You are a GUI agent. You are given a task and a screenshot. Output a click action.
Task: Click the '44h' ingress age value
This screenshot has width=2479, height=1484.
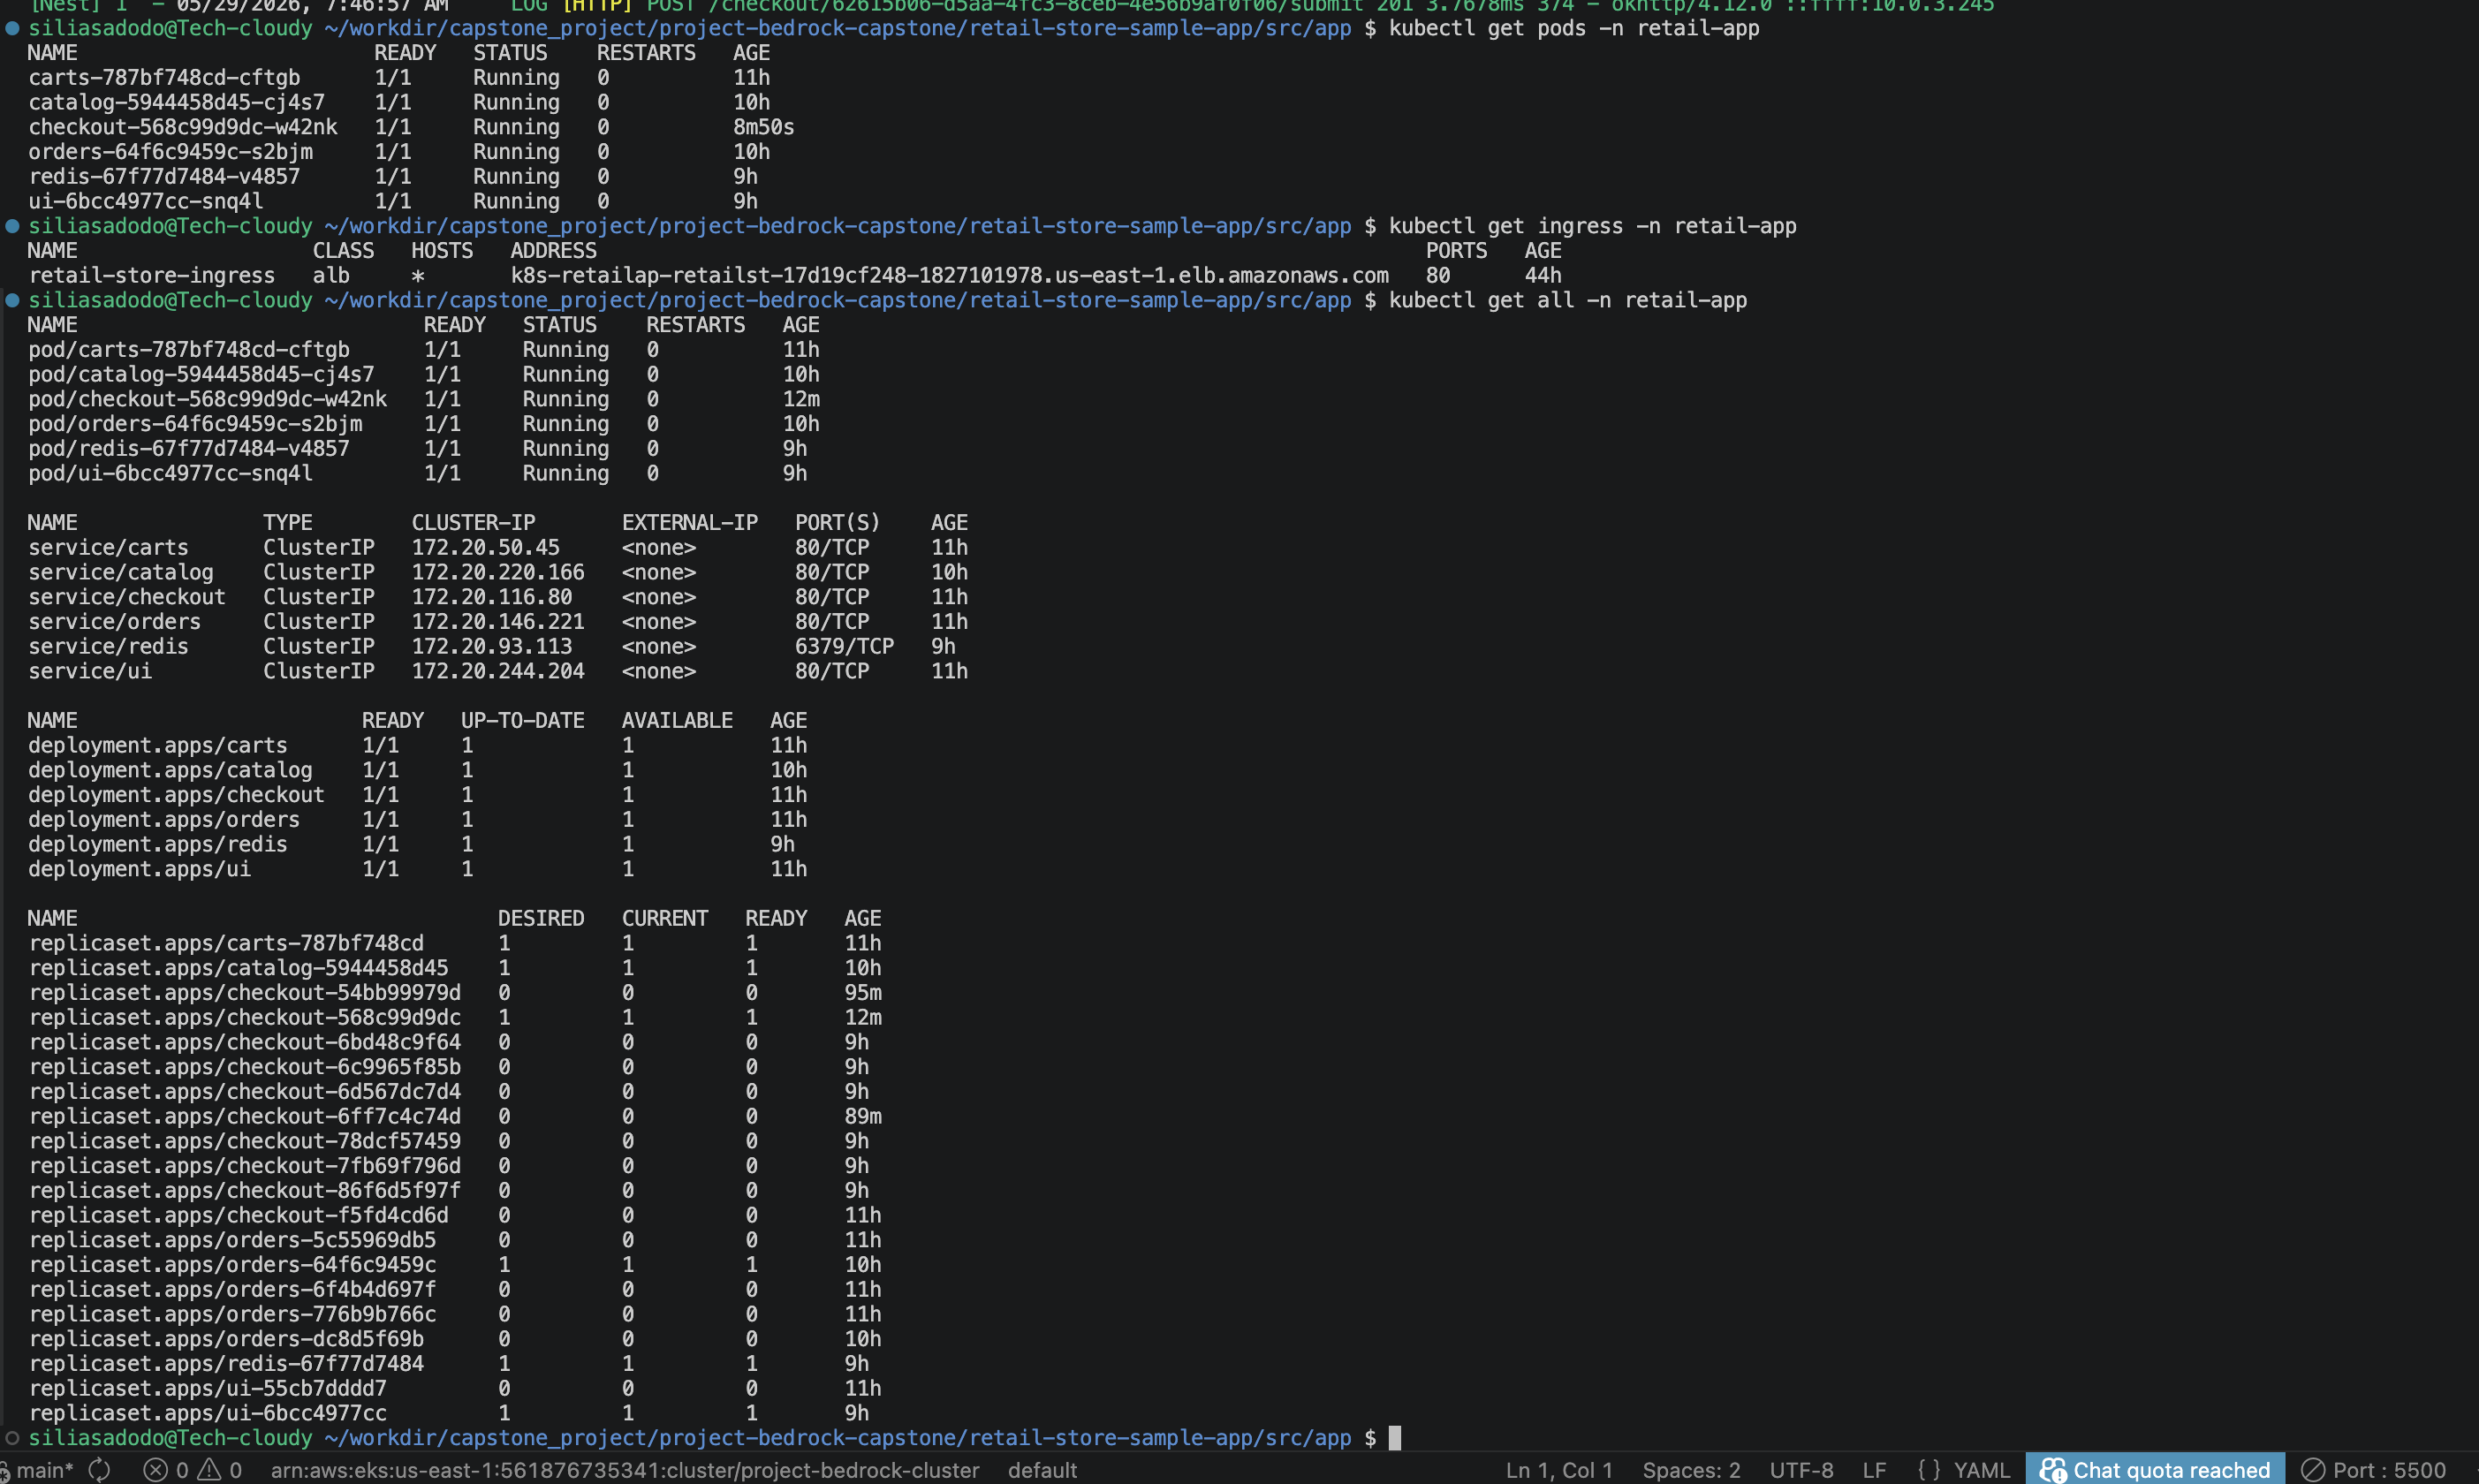pos(1542,275)
